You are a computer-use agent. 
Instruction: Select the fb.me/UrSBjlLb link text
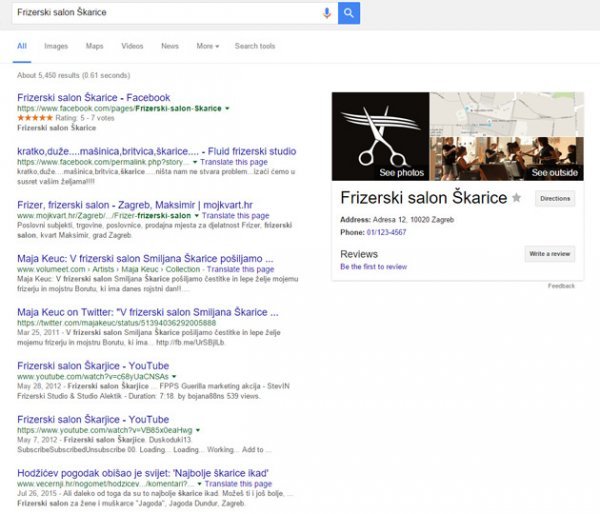pos(190,342)
